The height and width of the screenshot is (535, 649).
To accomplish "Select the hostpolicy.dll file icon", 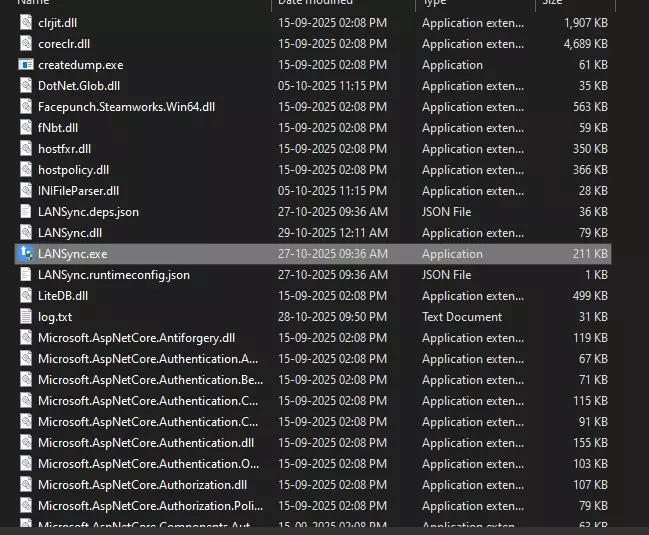I will click(x=26, y=170).
